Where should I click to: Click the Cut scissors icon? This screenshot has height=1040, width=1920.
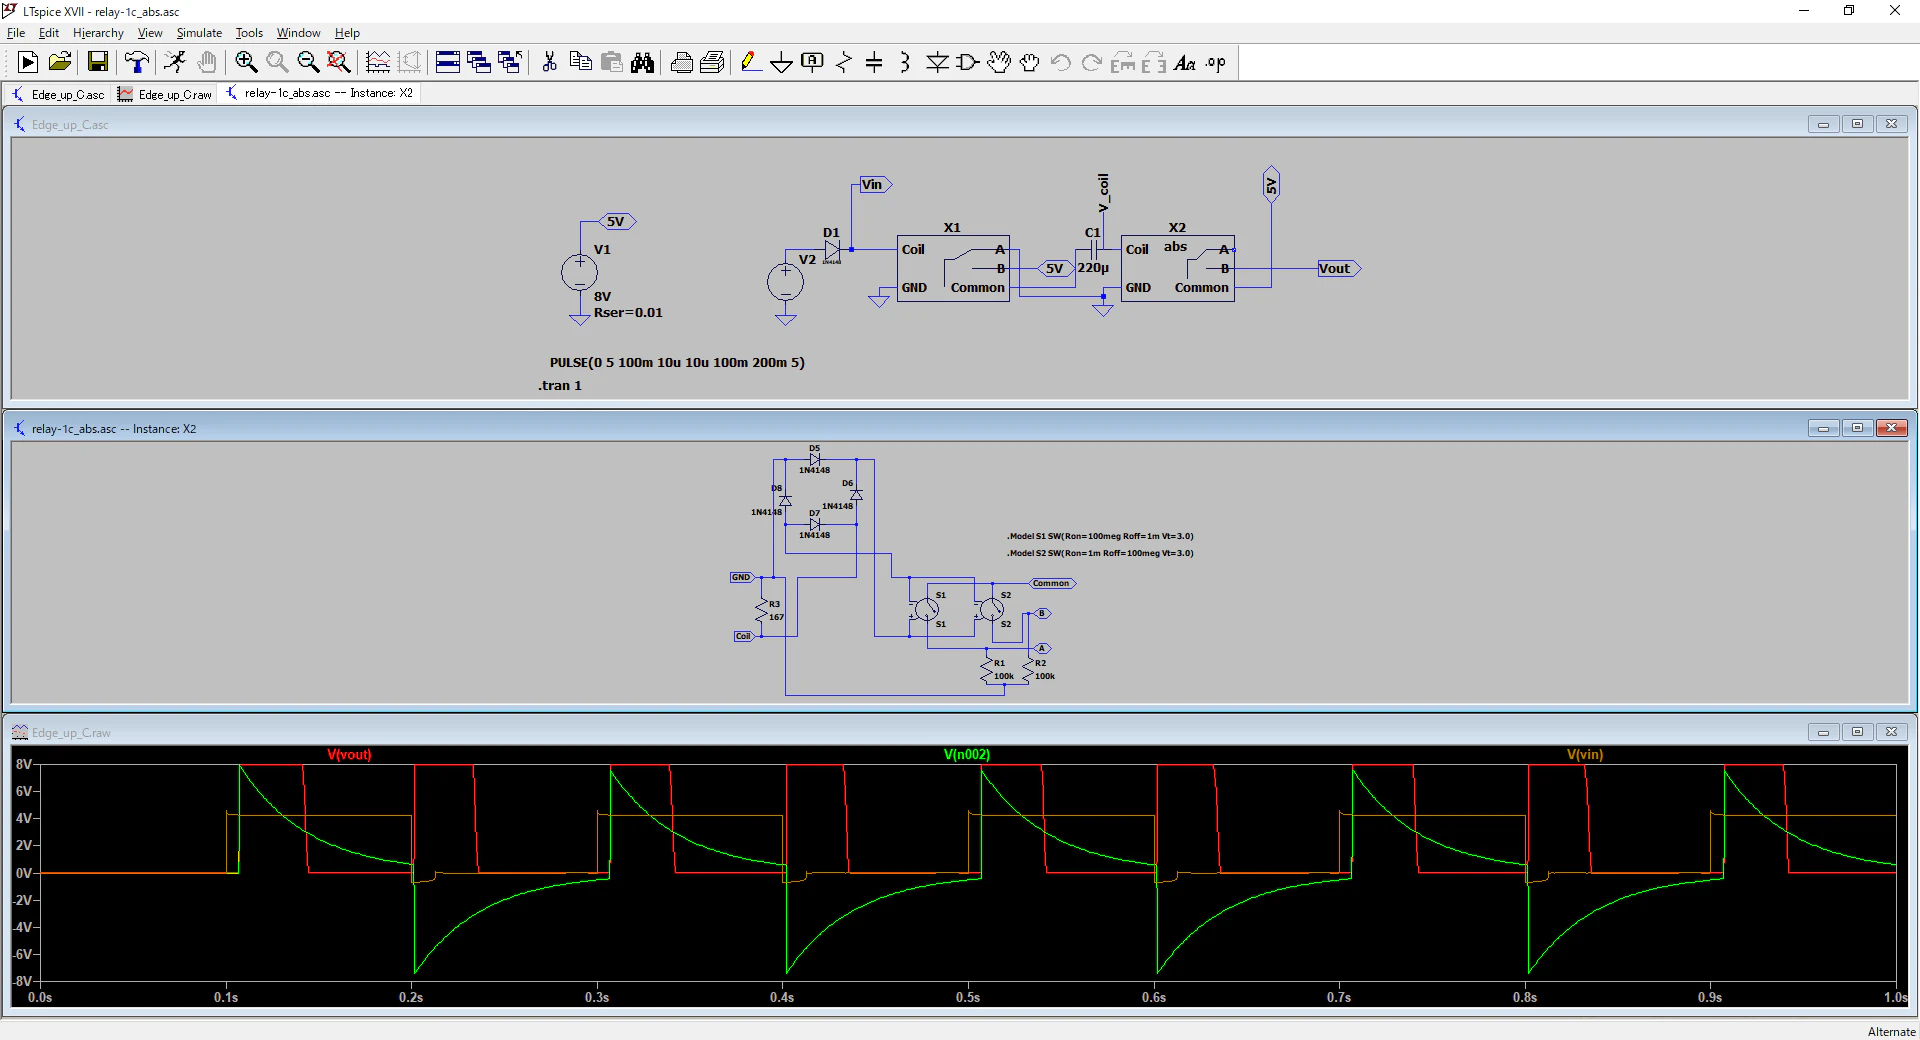pyautogui.click(x=549, y=63)
